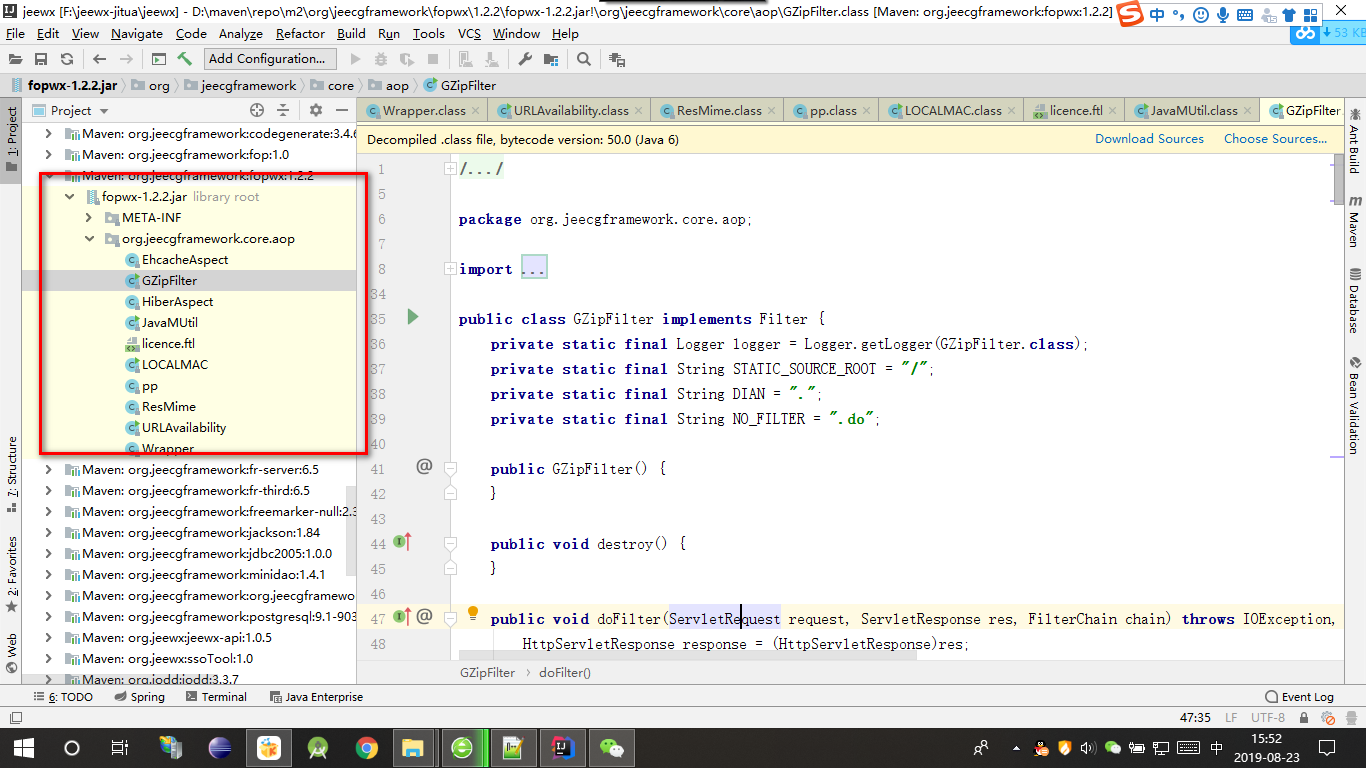The height and width of the screenshot is (768, 1366).
Task: Expand the Maven fr-server:6.5 node arrow
Action: (49, 470)
